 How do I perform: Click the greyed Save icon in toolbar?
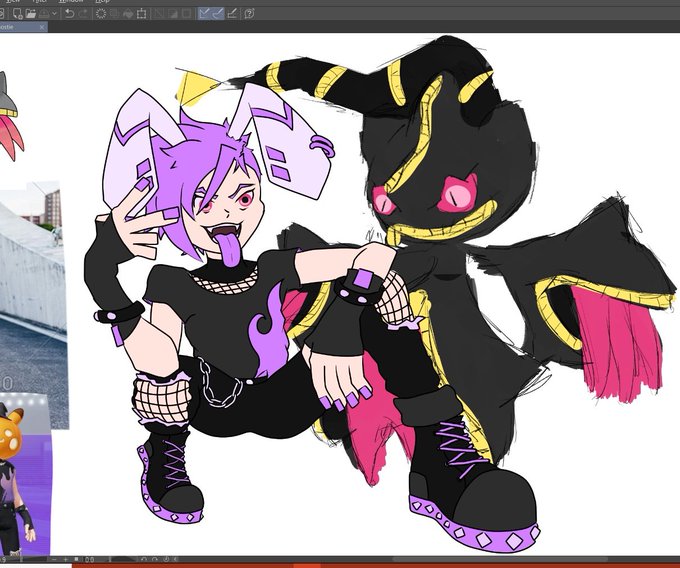[x=44, y=14]
